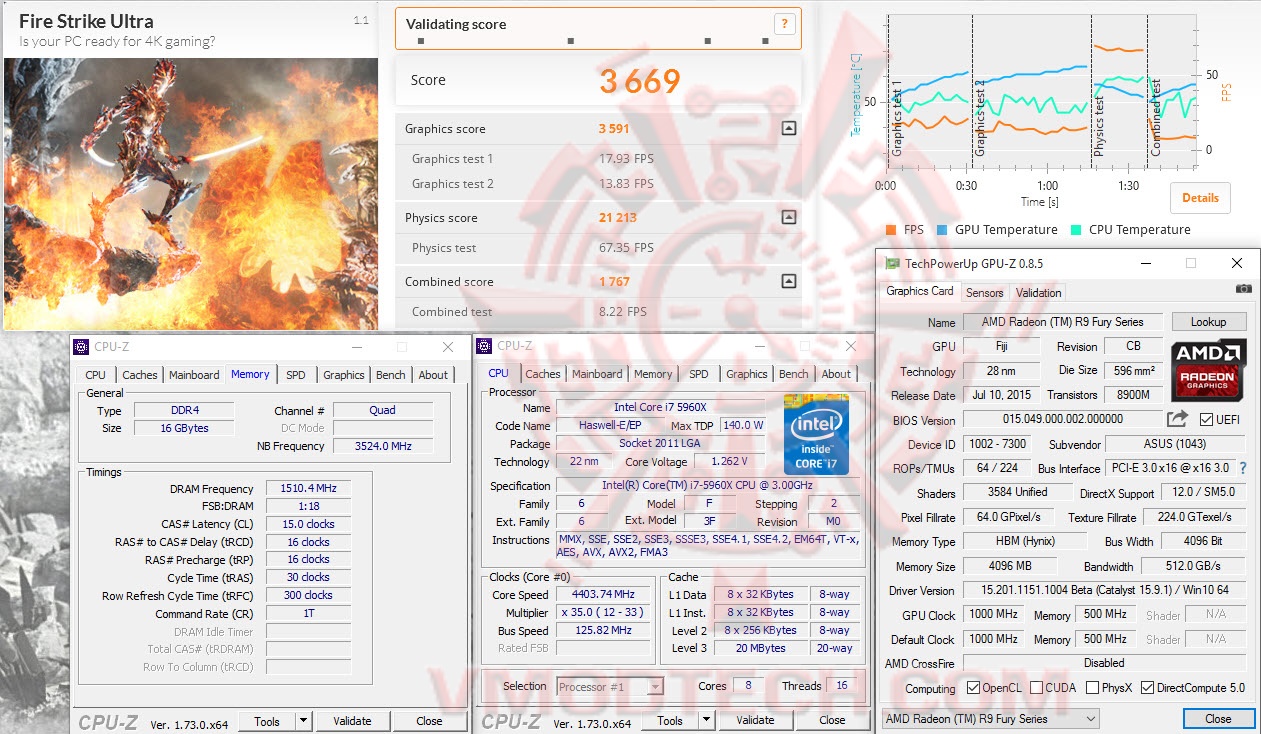Click the DRAM Frequency value 1510.4 MHz
Image resolution: width=1261 pixels, height=734 pixels.
309,489
